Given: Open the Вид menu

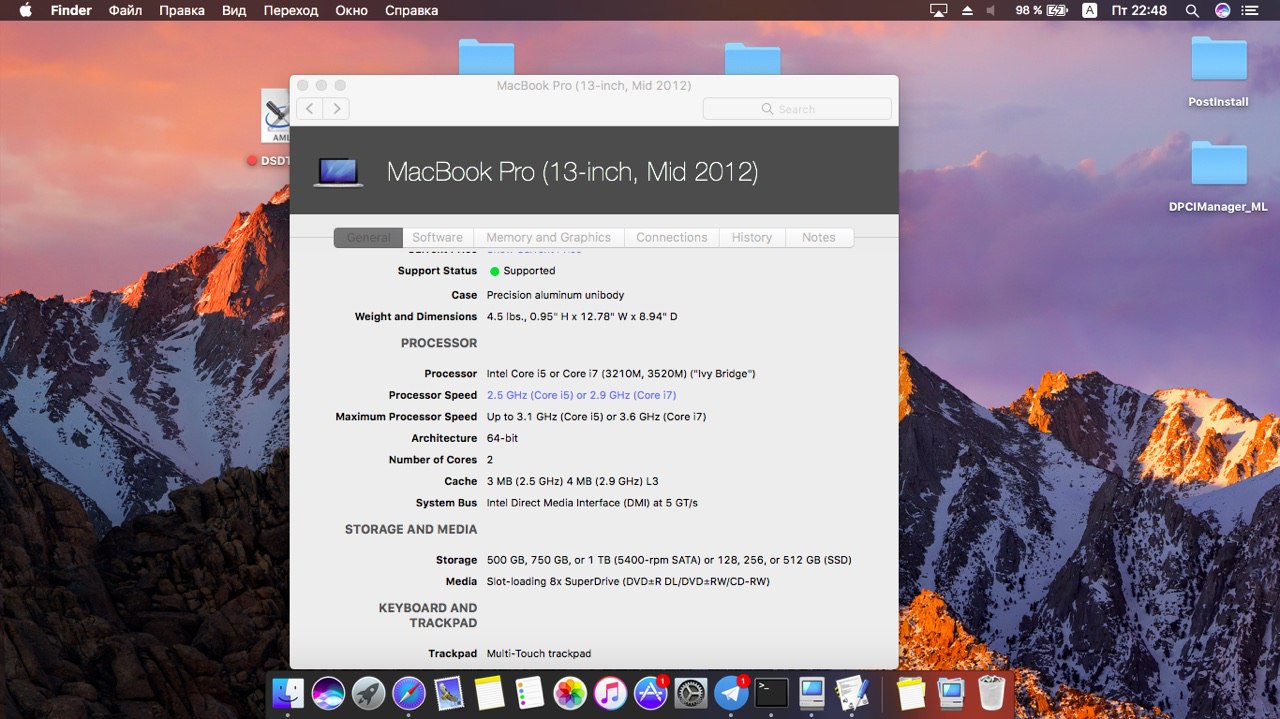Looking at the screenshot, I should 234,10.
